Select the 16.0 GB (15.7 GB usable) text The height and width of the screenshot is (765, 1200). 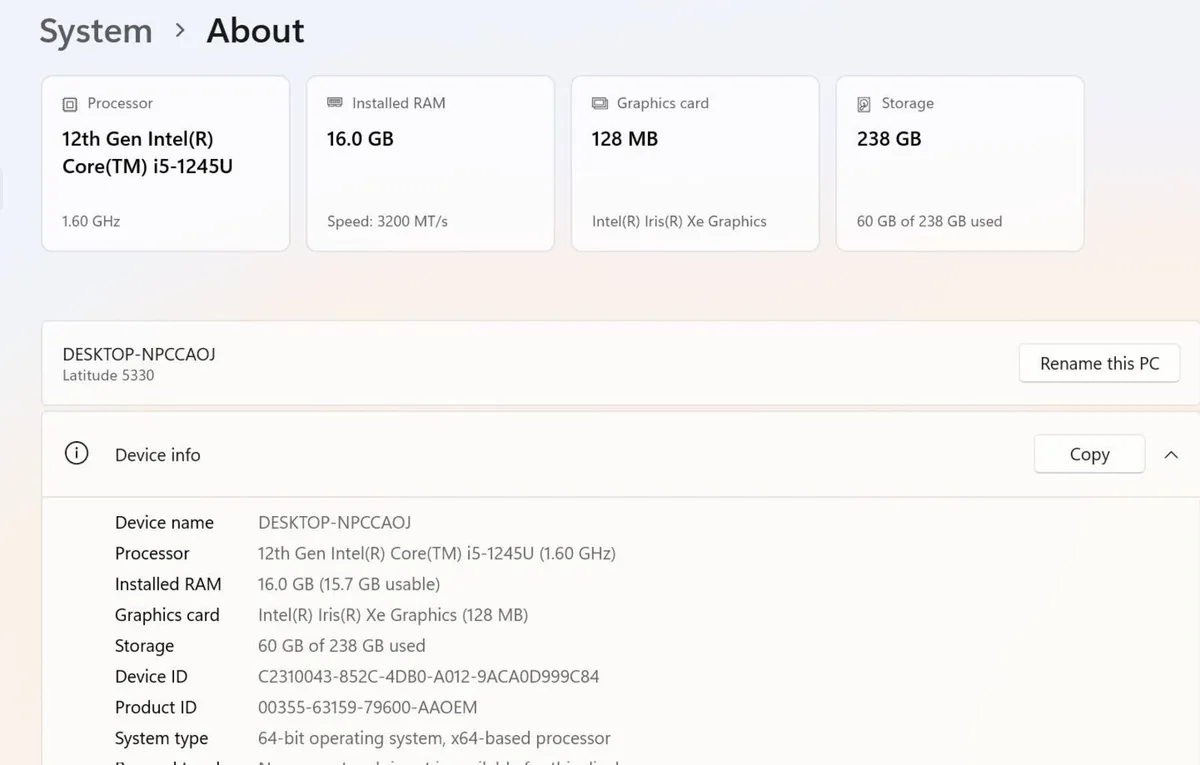[x=349, y=584]
